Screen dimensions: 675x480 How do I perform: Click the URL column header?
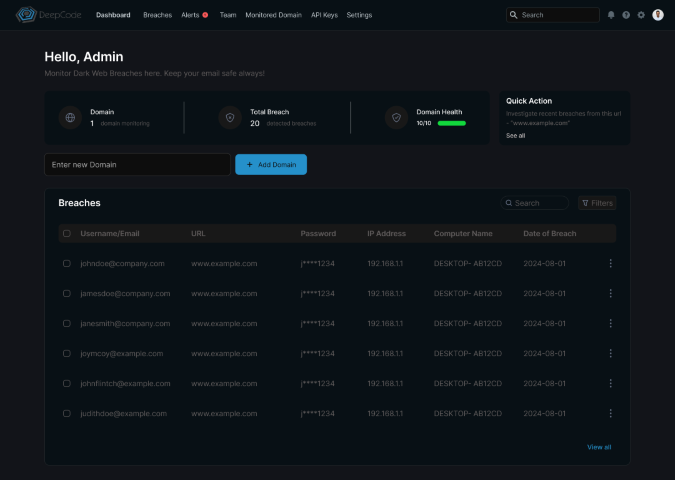(x=198, y=233)
